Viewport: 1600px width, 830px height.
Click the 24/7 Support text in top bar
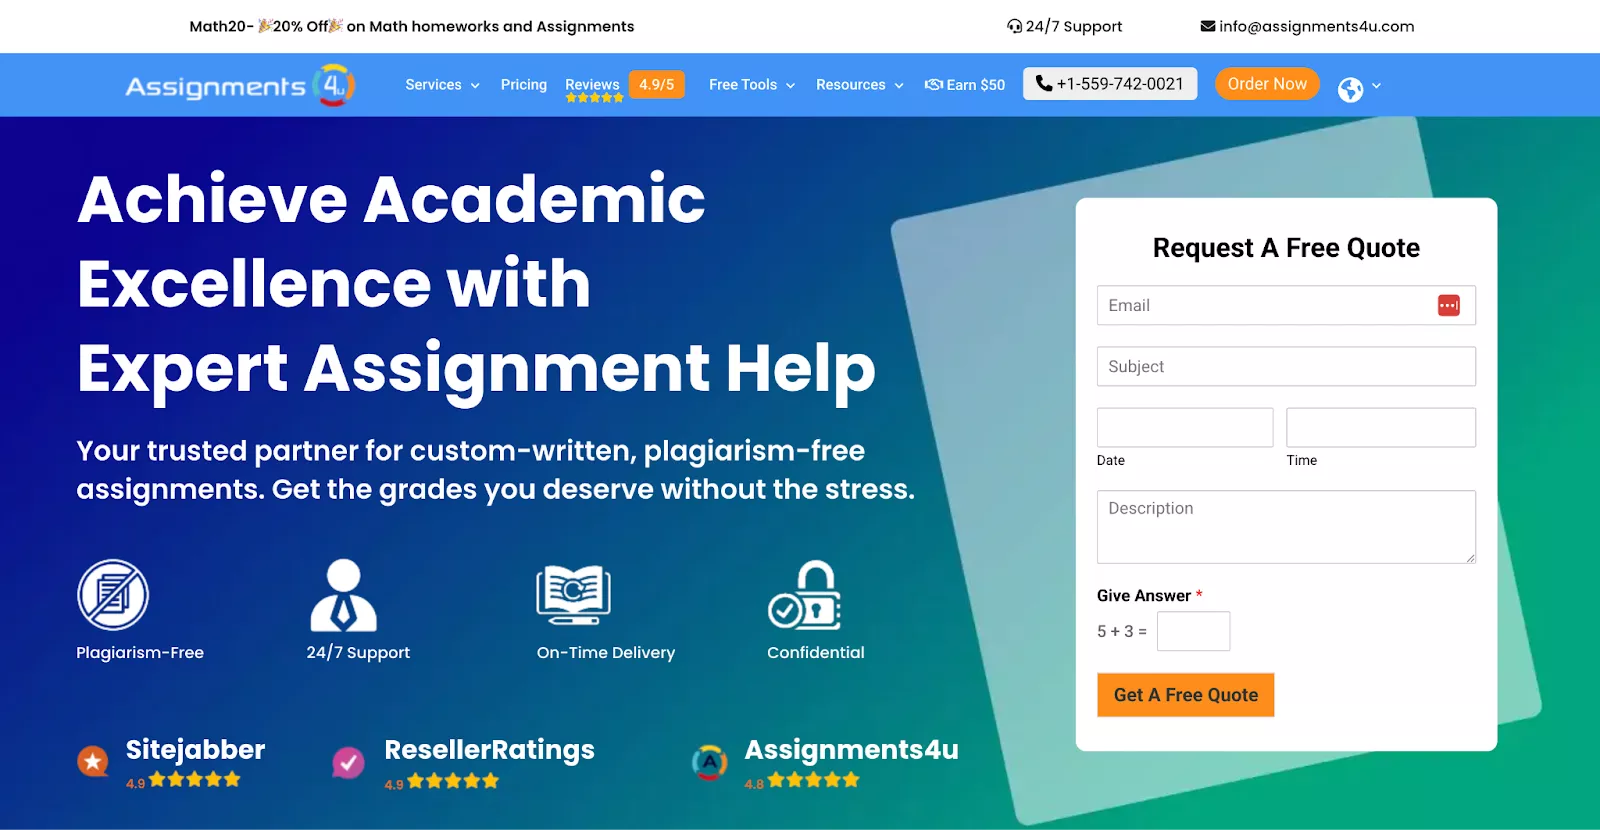[x=1074, y=26]
